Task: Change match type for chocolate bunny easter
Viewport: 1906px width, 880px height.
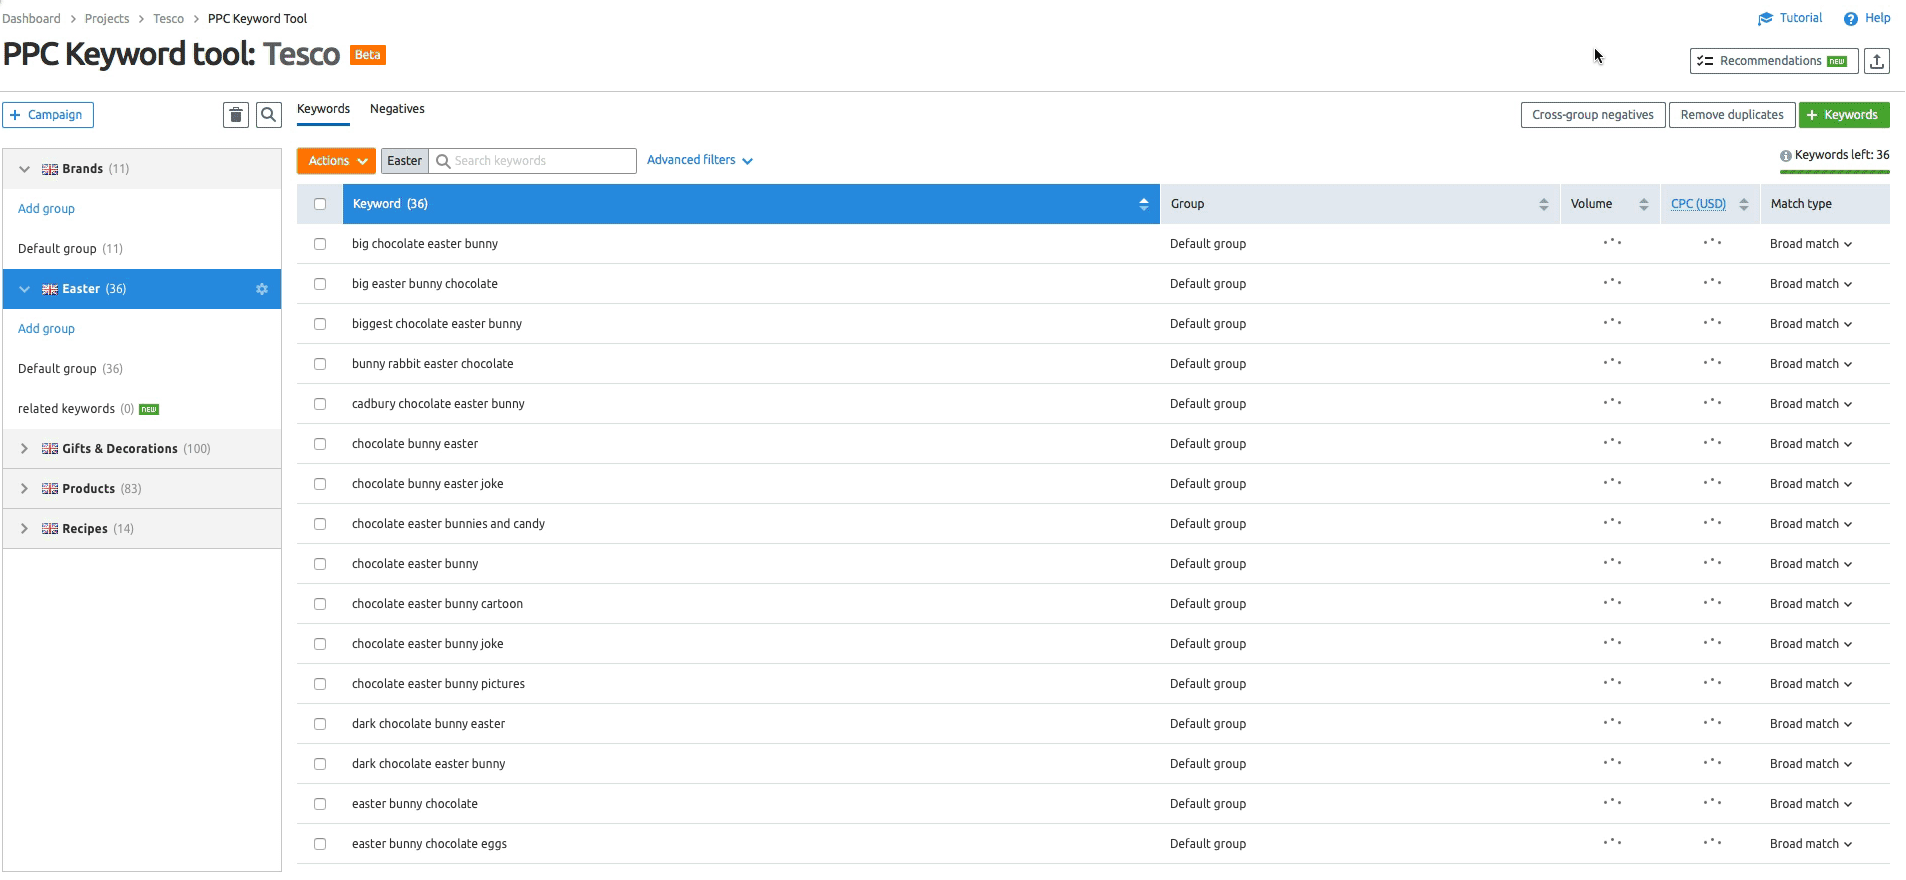Action: click(x=1811, y=444)
